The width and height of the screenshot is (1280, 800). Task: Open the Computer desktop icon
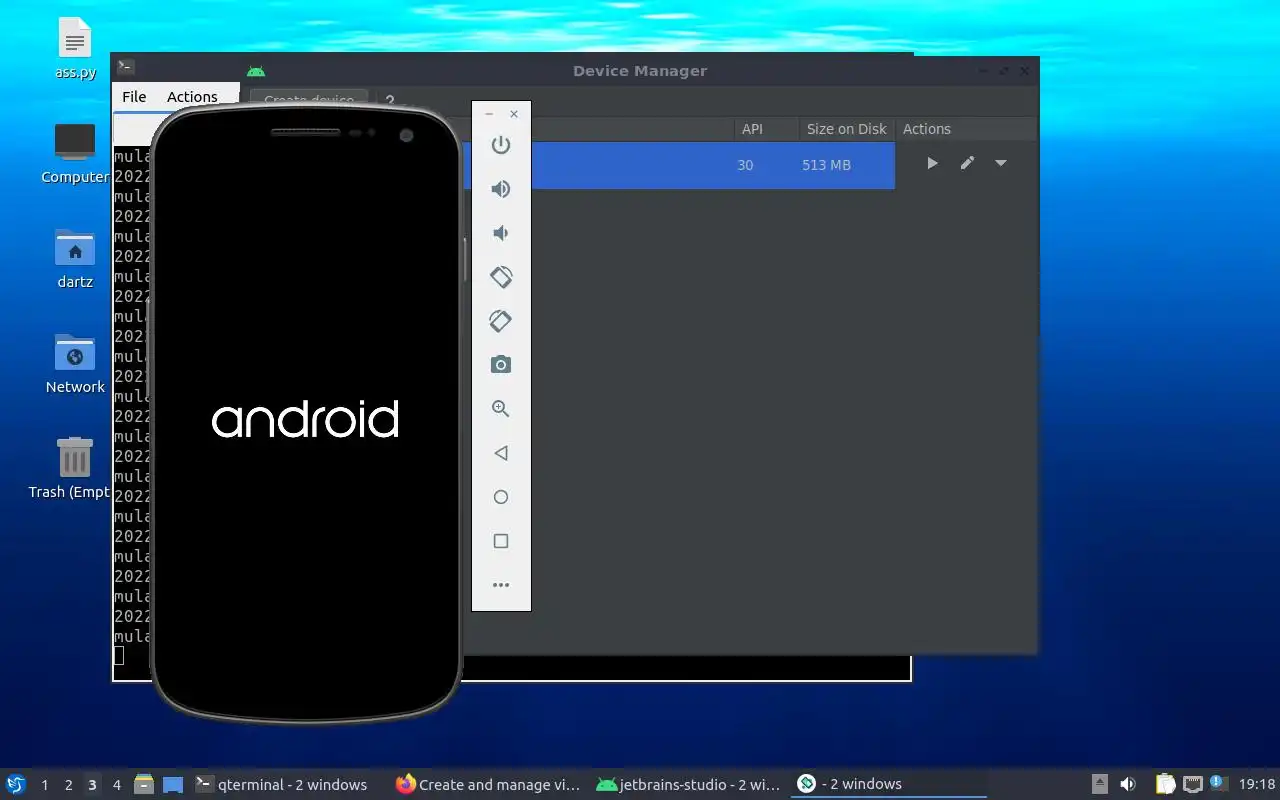(75, 154)
